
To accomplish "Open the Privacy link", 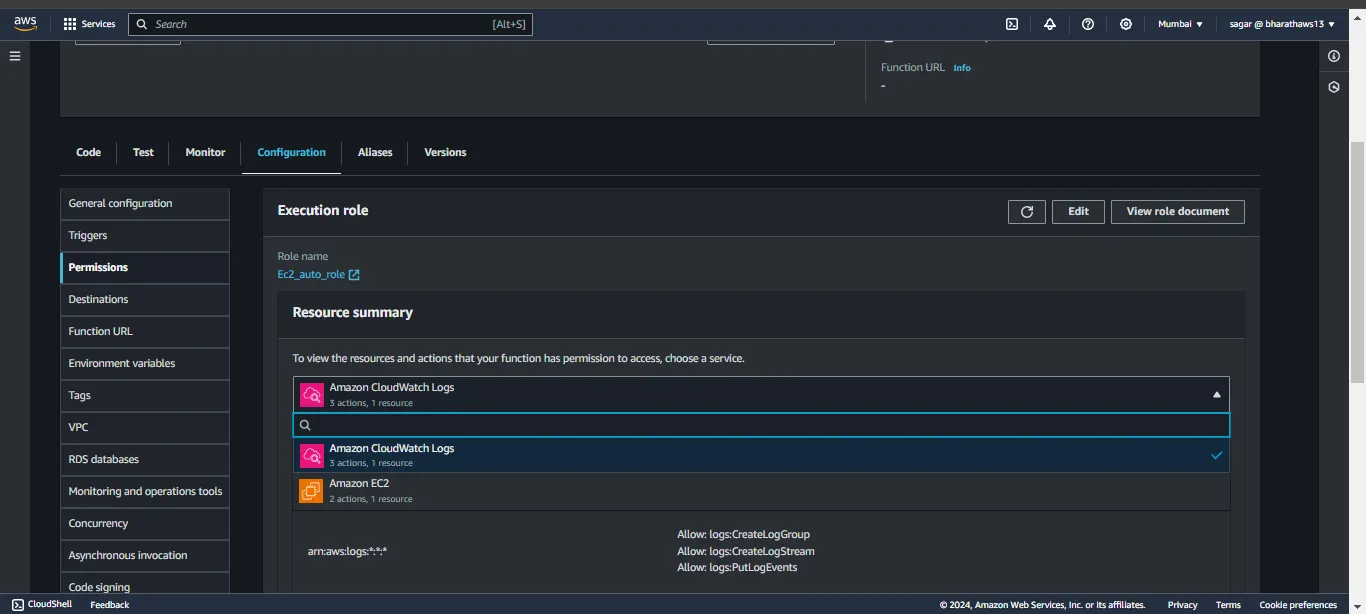I will tap(1182, 604).
